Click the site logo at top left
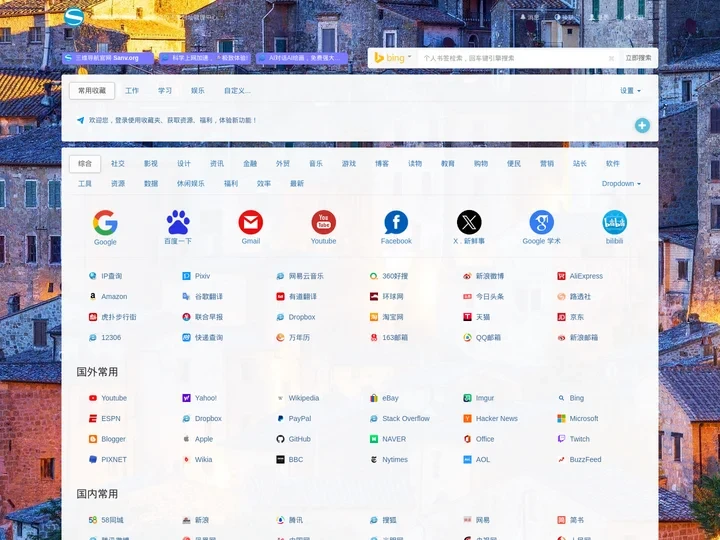720x540 pixels. click(74, 17)
